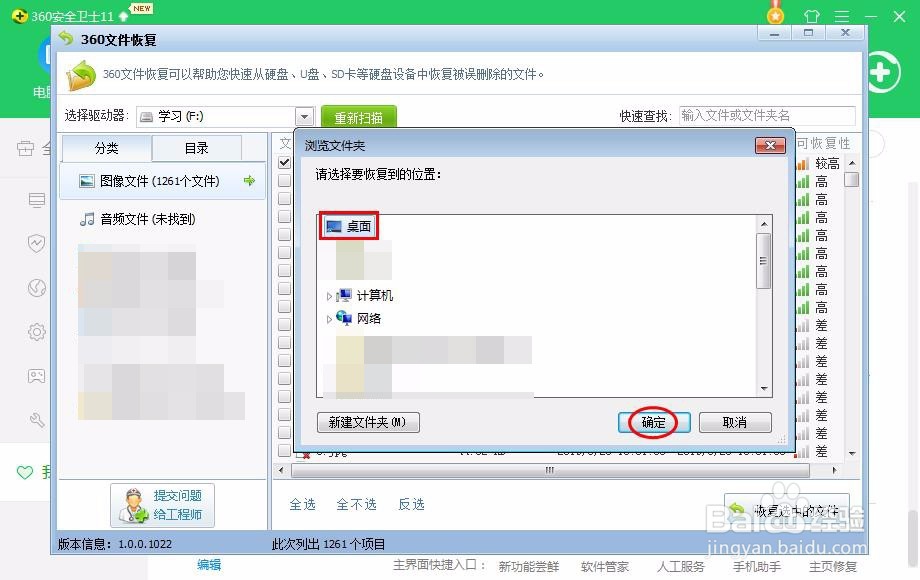Tick the checkbox in the third 高 row
920x580 pixels.
click(285, 216)
